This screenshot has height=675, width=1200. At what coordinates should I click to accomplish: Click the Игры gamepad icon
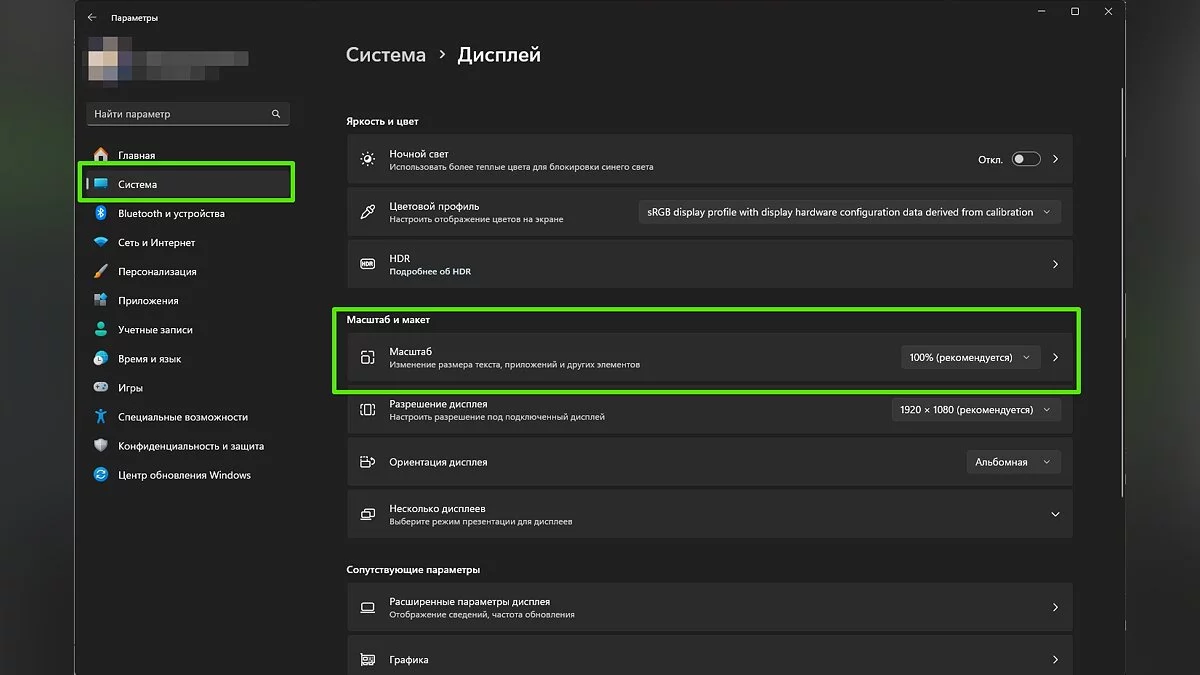click(x=101, y=387)
